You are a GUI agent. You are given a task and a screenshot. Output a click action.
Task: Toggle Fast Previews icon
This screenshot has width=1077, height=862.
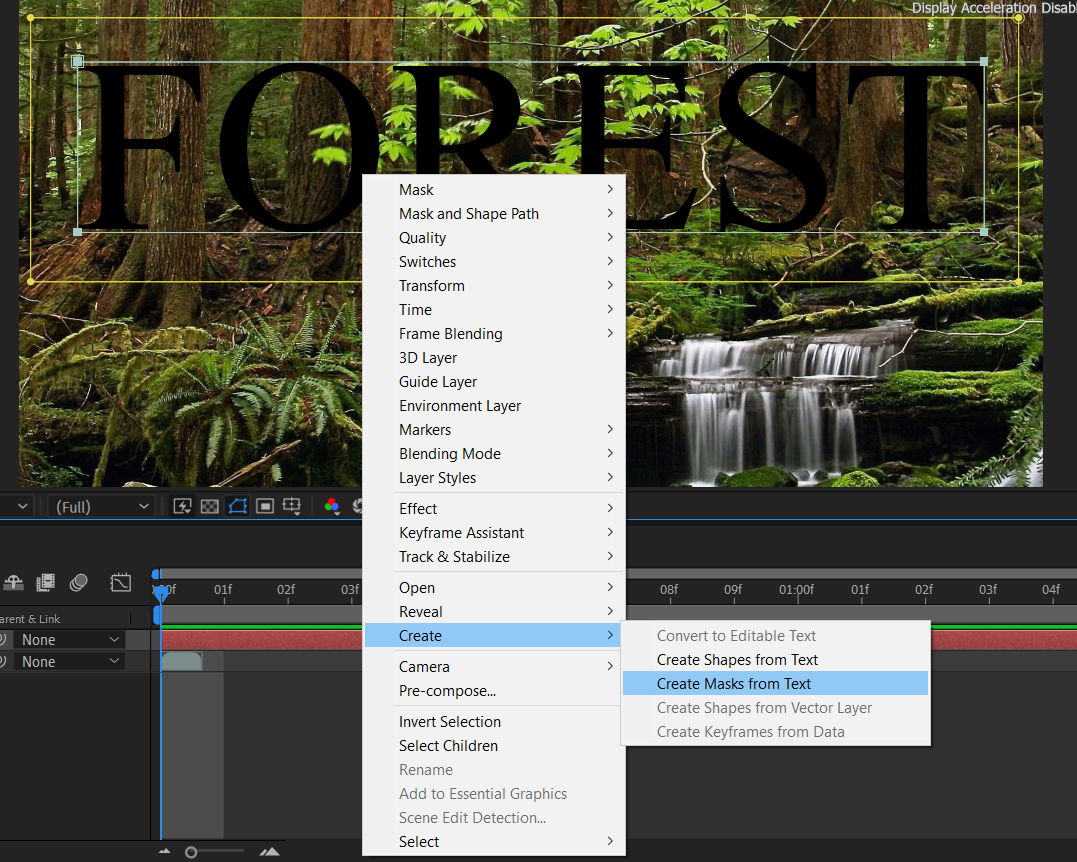coord(182,507)
